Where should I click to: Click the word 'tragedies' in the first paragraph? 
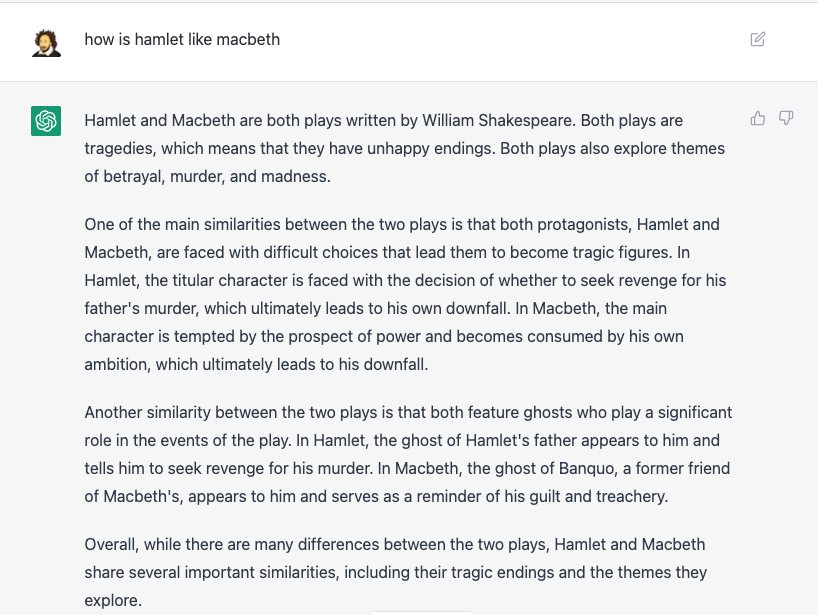(120, 149)
